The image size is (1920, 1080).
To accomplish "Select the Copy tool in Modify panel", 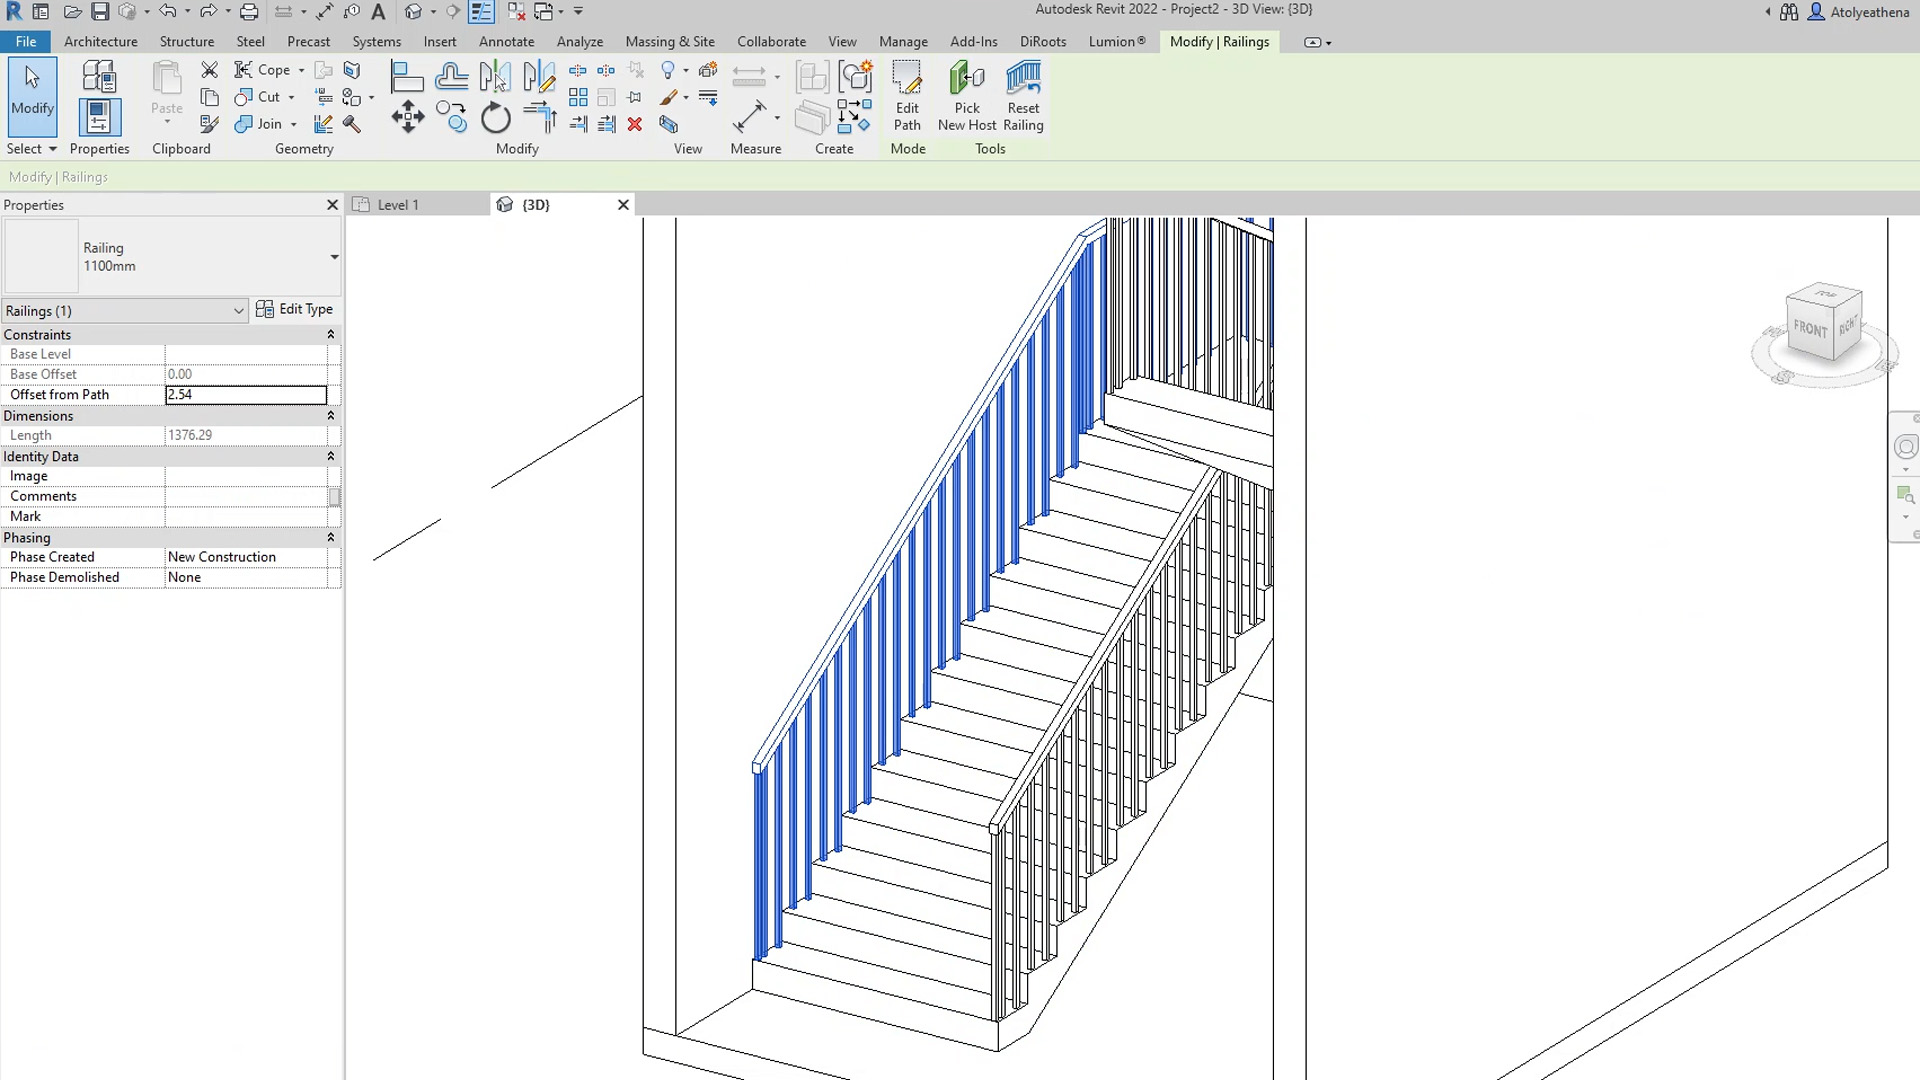I will [452, 118].
